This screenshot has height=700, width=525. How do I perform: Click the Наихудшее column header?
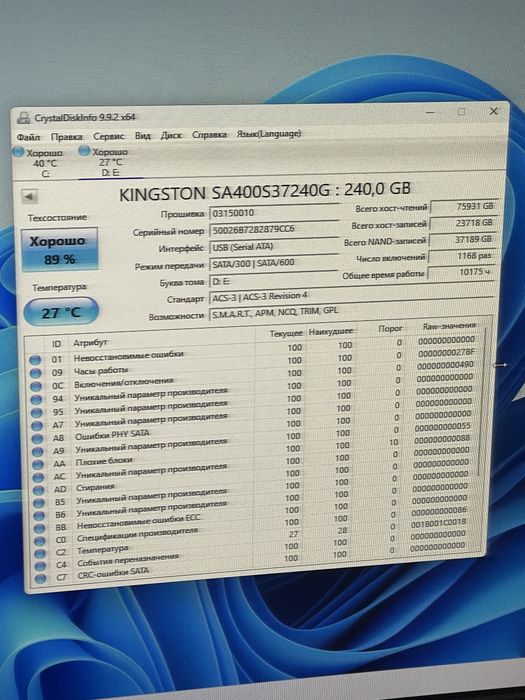click(331, 331)
